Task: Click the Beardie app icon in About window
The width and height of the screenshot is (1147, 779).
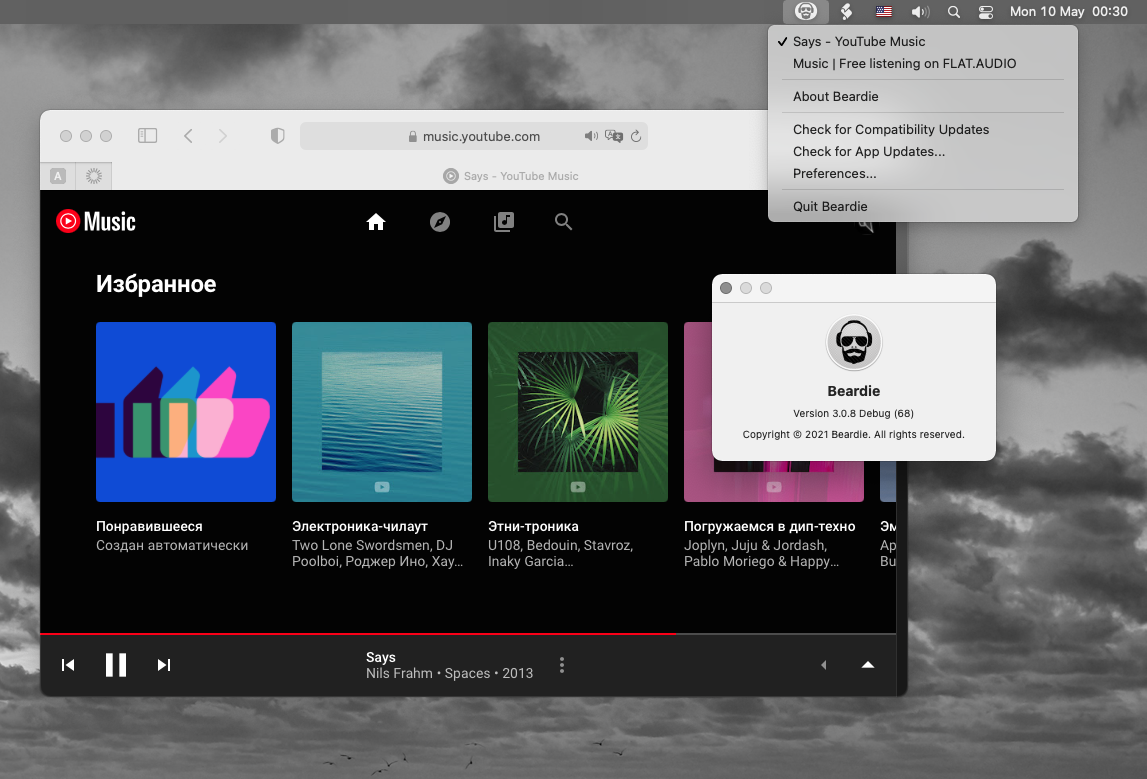Action: pos(854,343)
